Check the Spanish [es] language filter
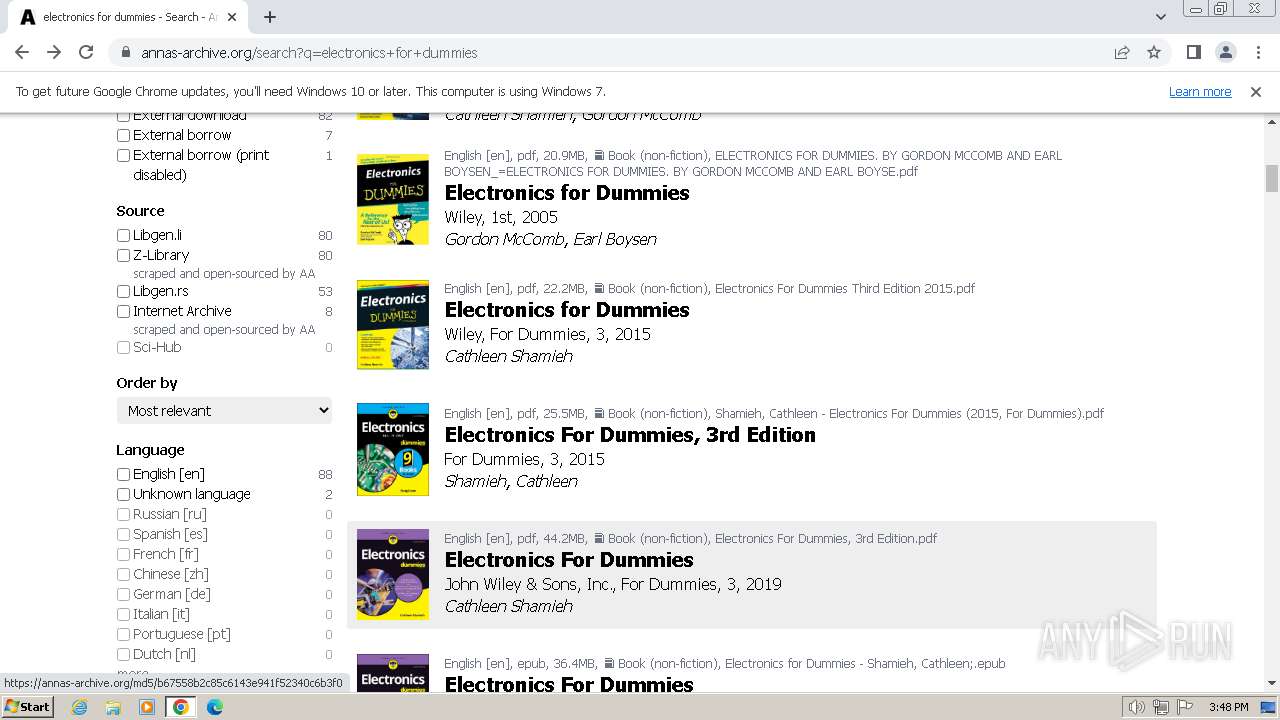Image resolution: width=1280 pixels, height=720 pixels. [123, 534]
